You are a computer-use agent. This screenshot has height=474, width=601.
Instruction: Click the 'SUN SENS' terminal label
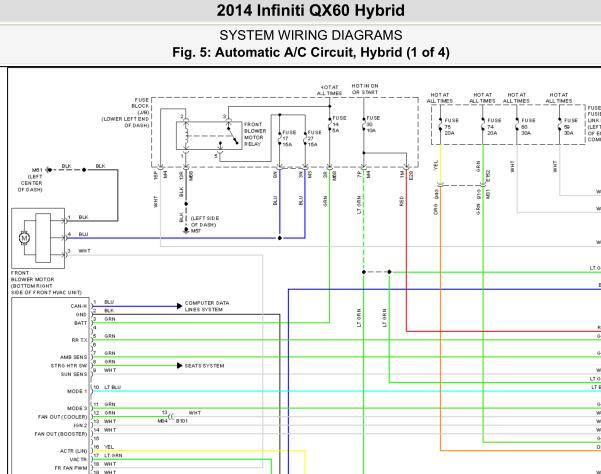point(74,374)
